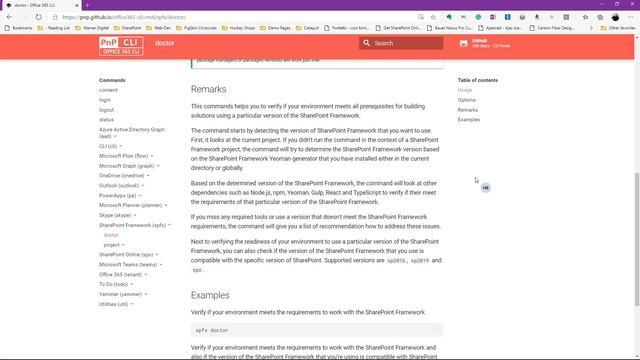
Task: Open the GitHub repository link
Action: [485, 43]
